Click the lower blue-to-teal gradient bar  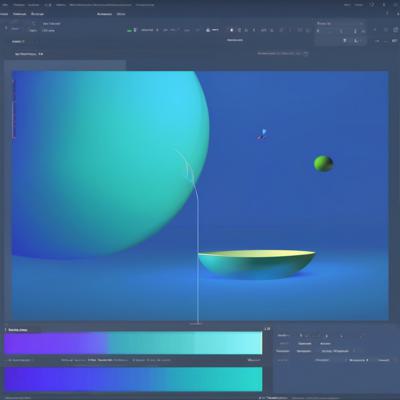133,379
